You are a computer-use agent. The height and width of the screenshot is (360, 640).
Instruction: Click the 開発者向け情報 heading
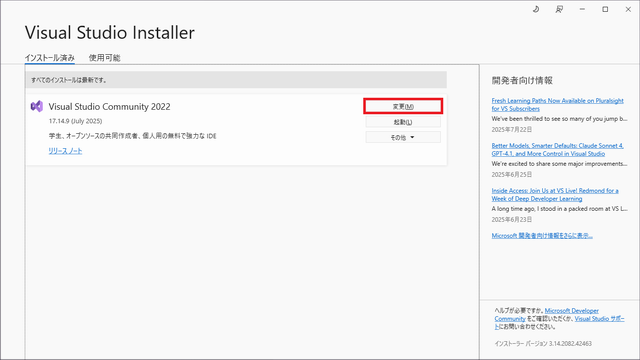pos(522,80)
